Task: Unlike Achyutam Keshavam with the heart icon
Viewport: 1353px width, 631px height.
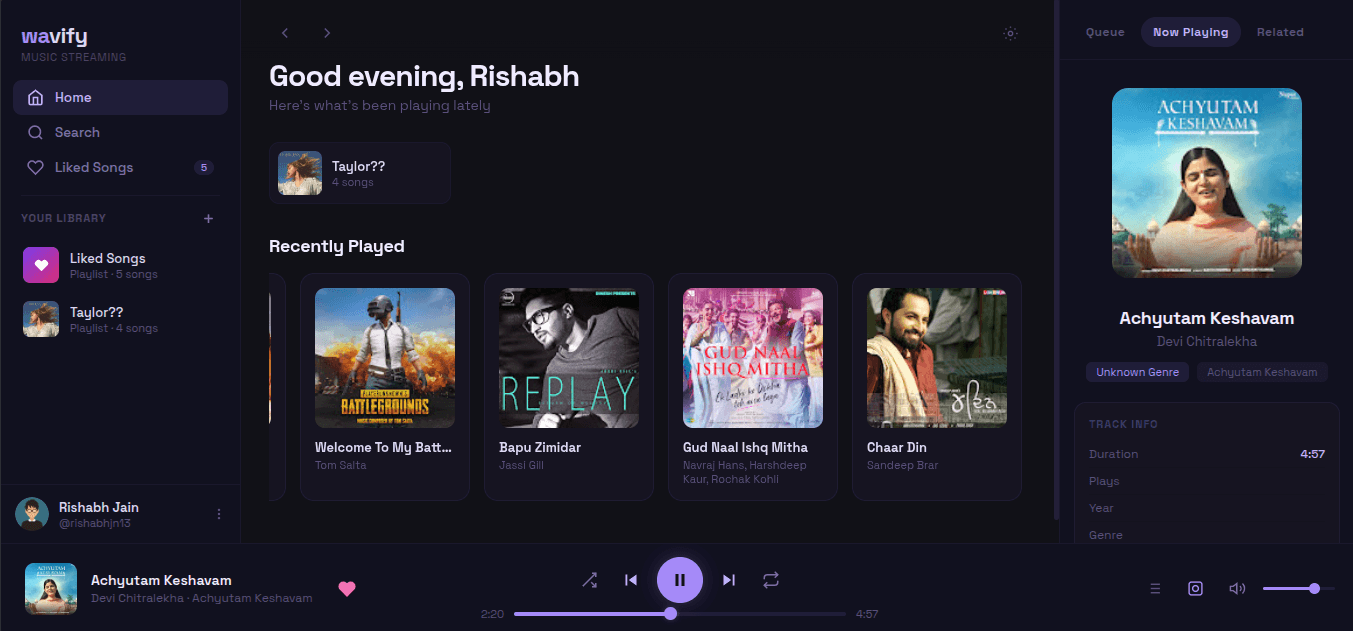Action: coord(347,588)
